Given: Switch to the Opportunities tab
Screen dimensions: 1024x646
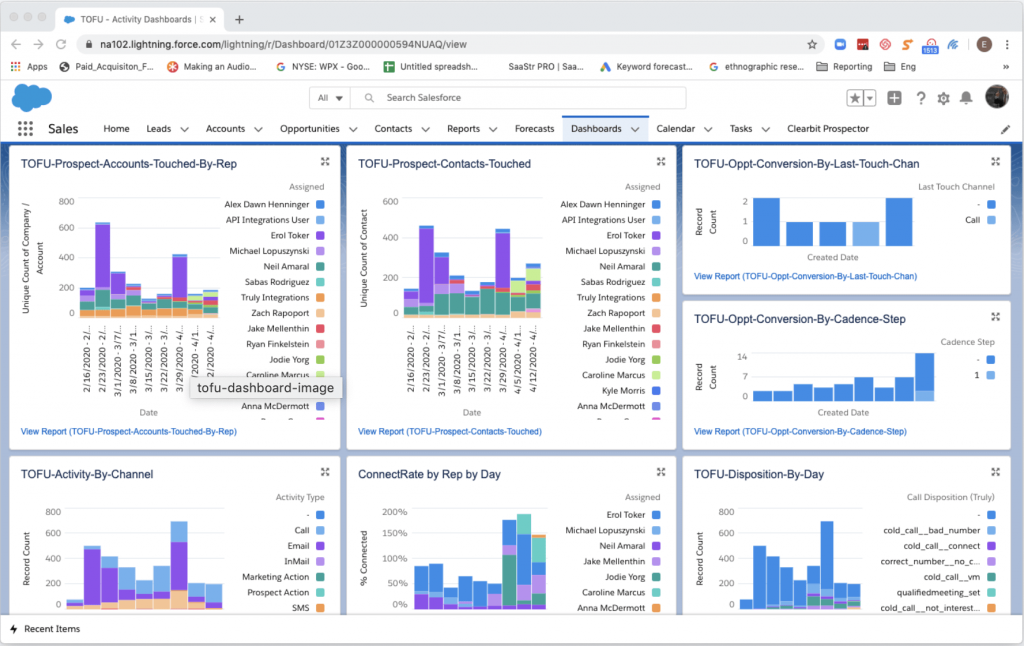Looking at the screenshot, I should [x=310, y=129].
